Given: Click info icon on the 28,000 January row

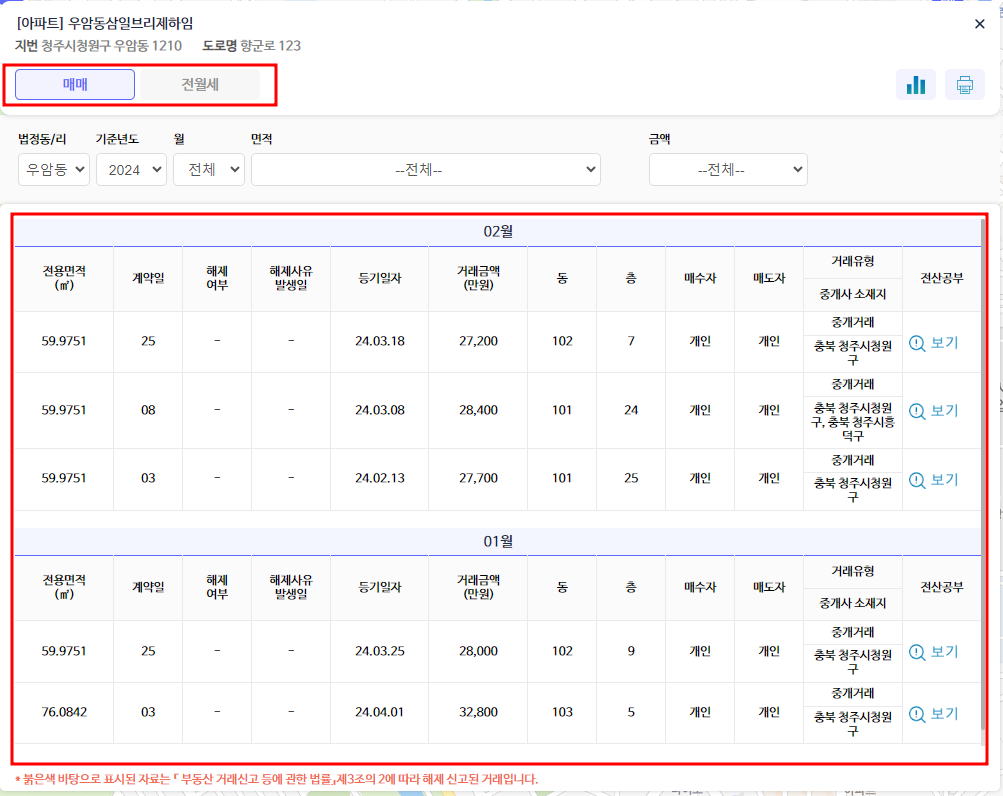Looking at the screenshot, I should click(x=919, y=651).
